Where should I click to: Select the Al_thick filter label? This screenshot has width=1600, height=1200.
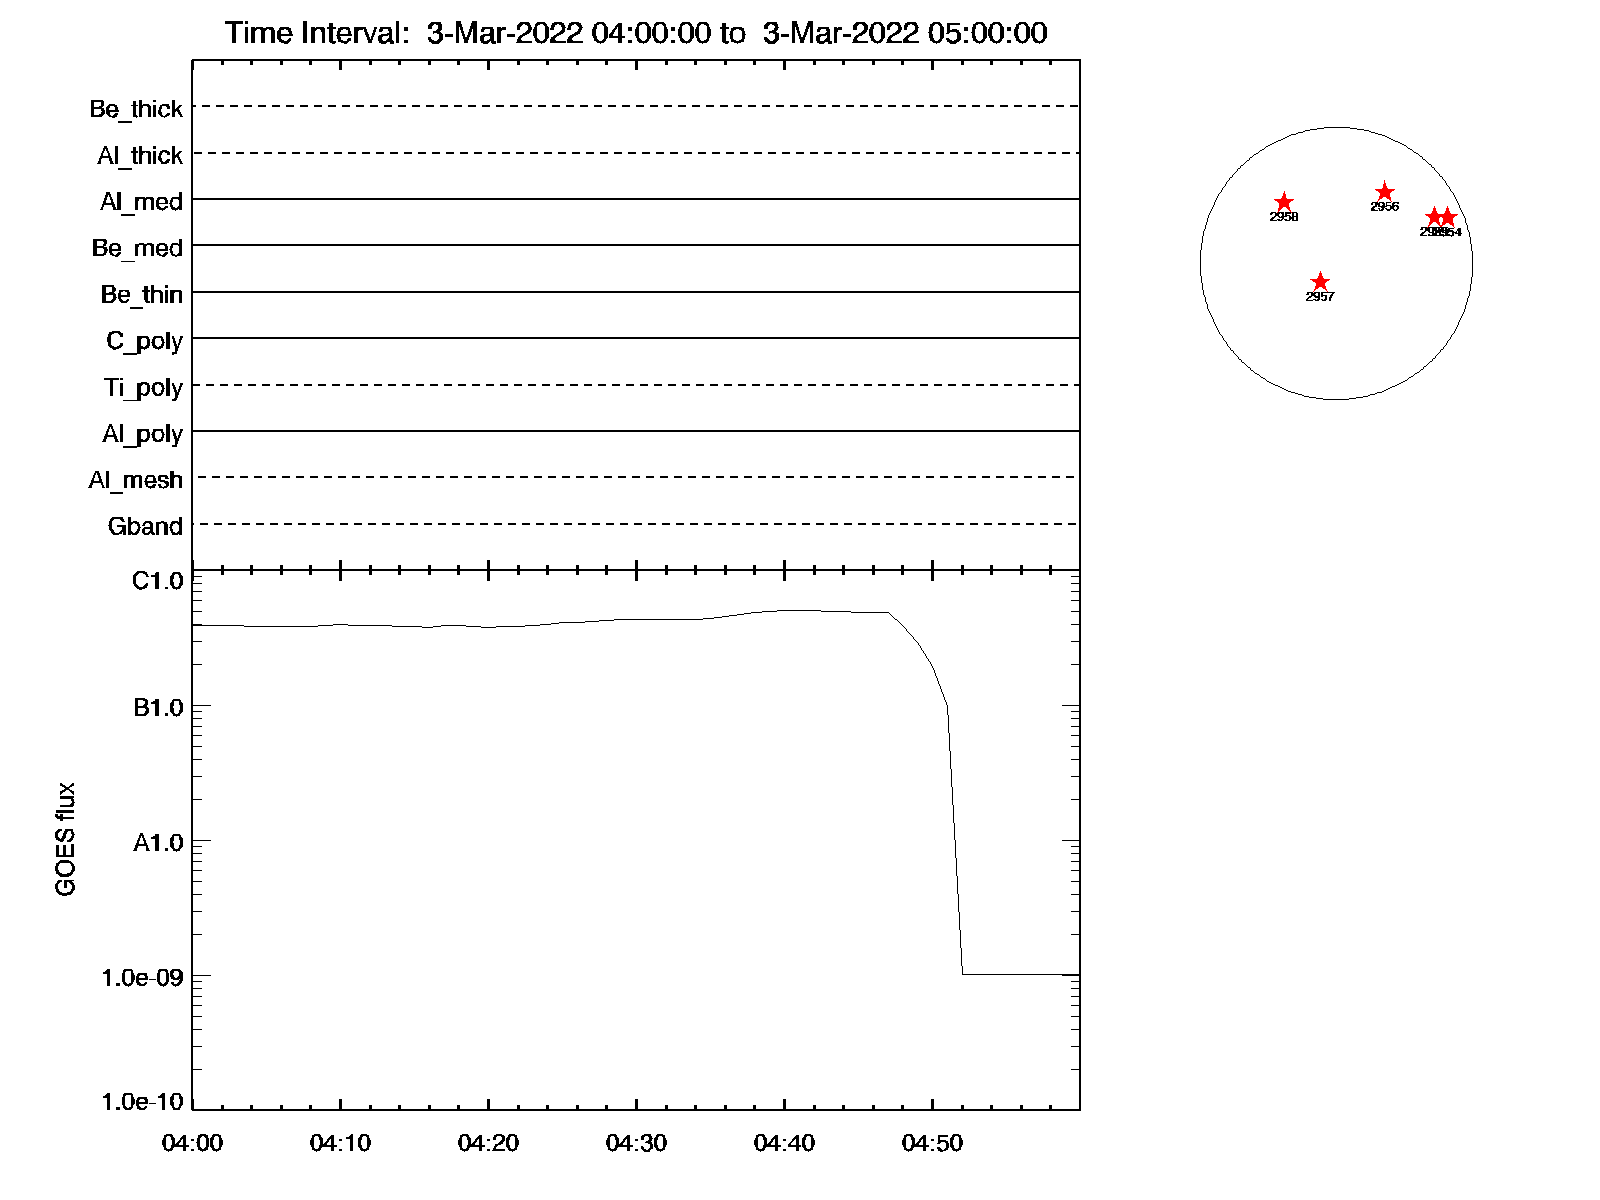tap(140, 156)
